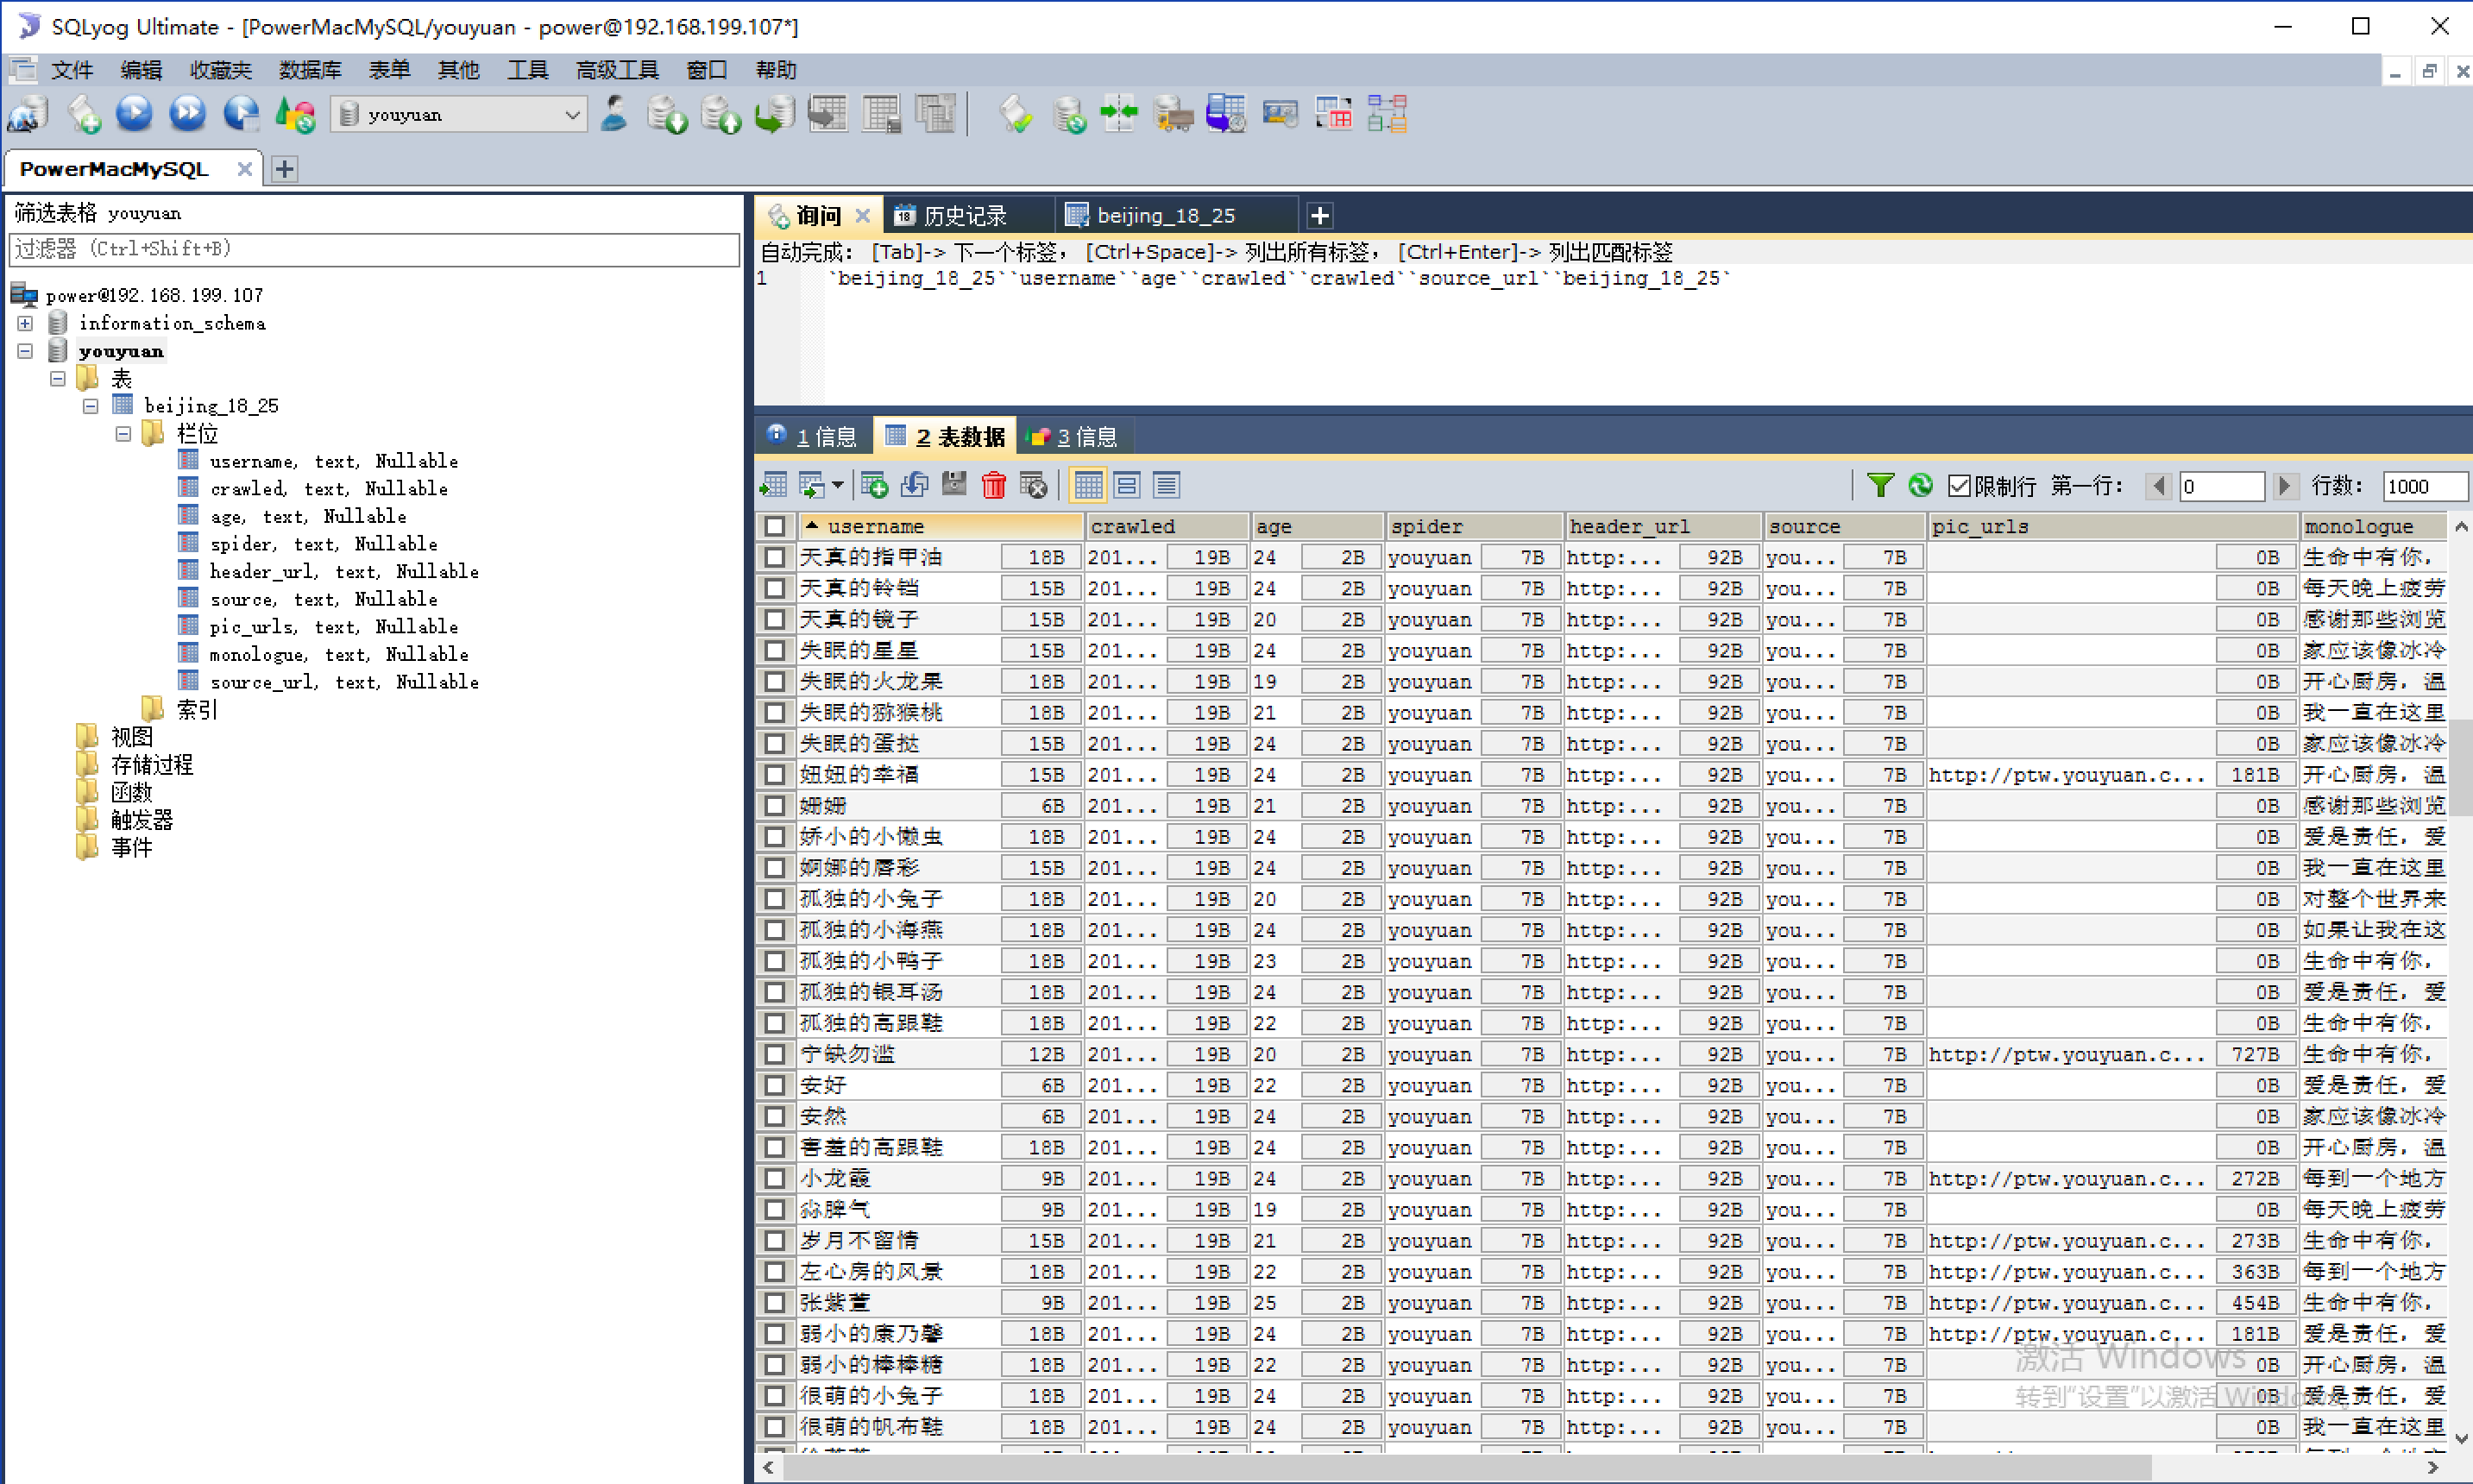Viewport: 2473px width, 1484px height.
Task: Click Execute Query play icon
Action: (x=134, y=114)
